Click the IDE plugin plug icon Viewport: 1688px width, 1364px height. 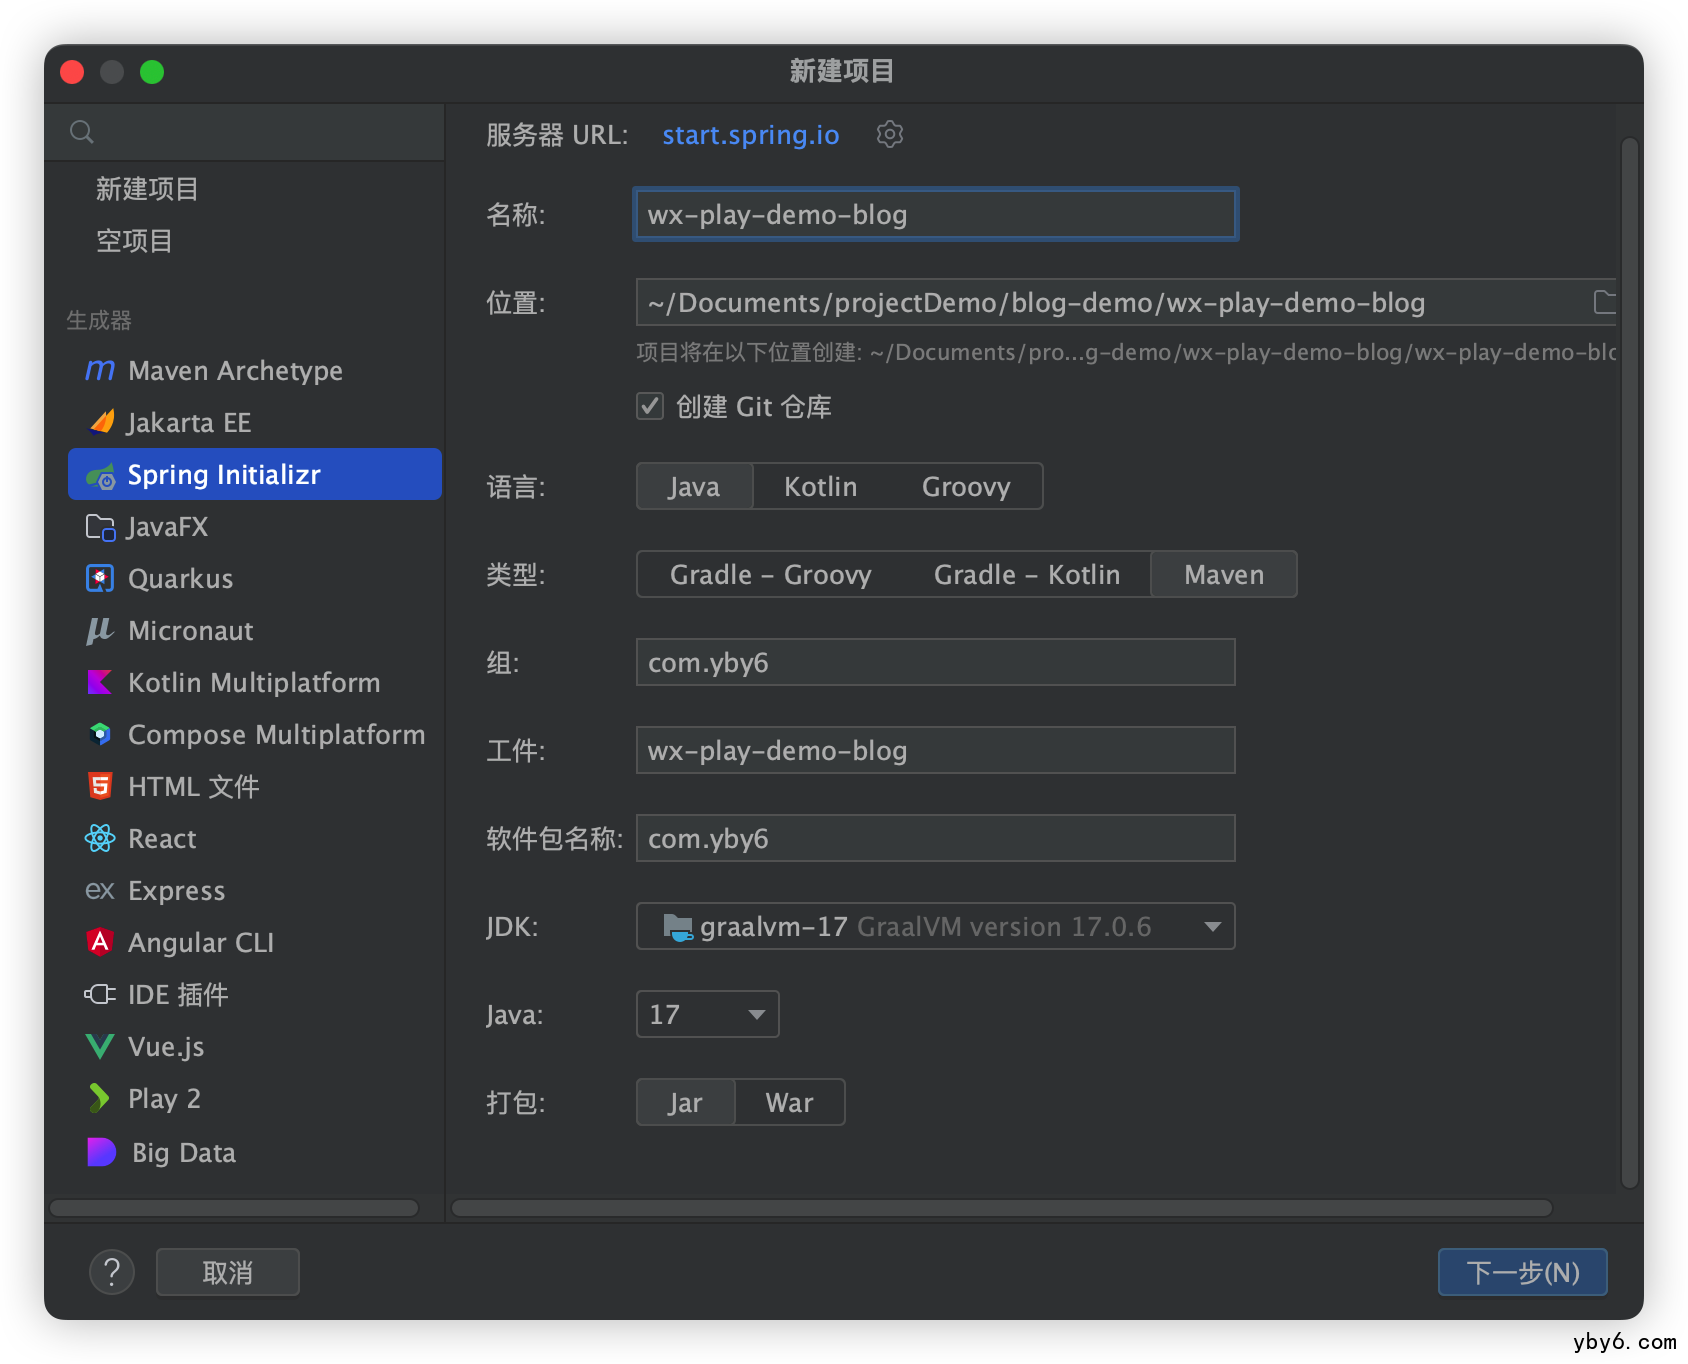coord(100,994)
